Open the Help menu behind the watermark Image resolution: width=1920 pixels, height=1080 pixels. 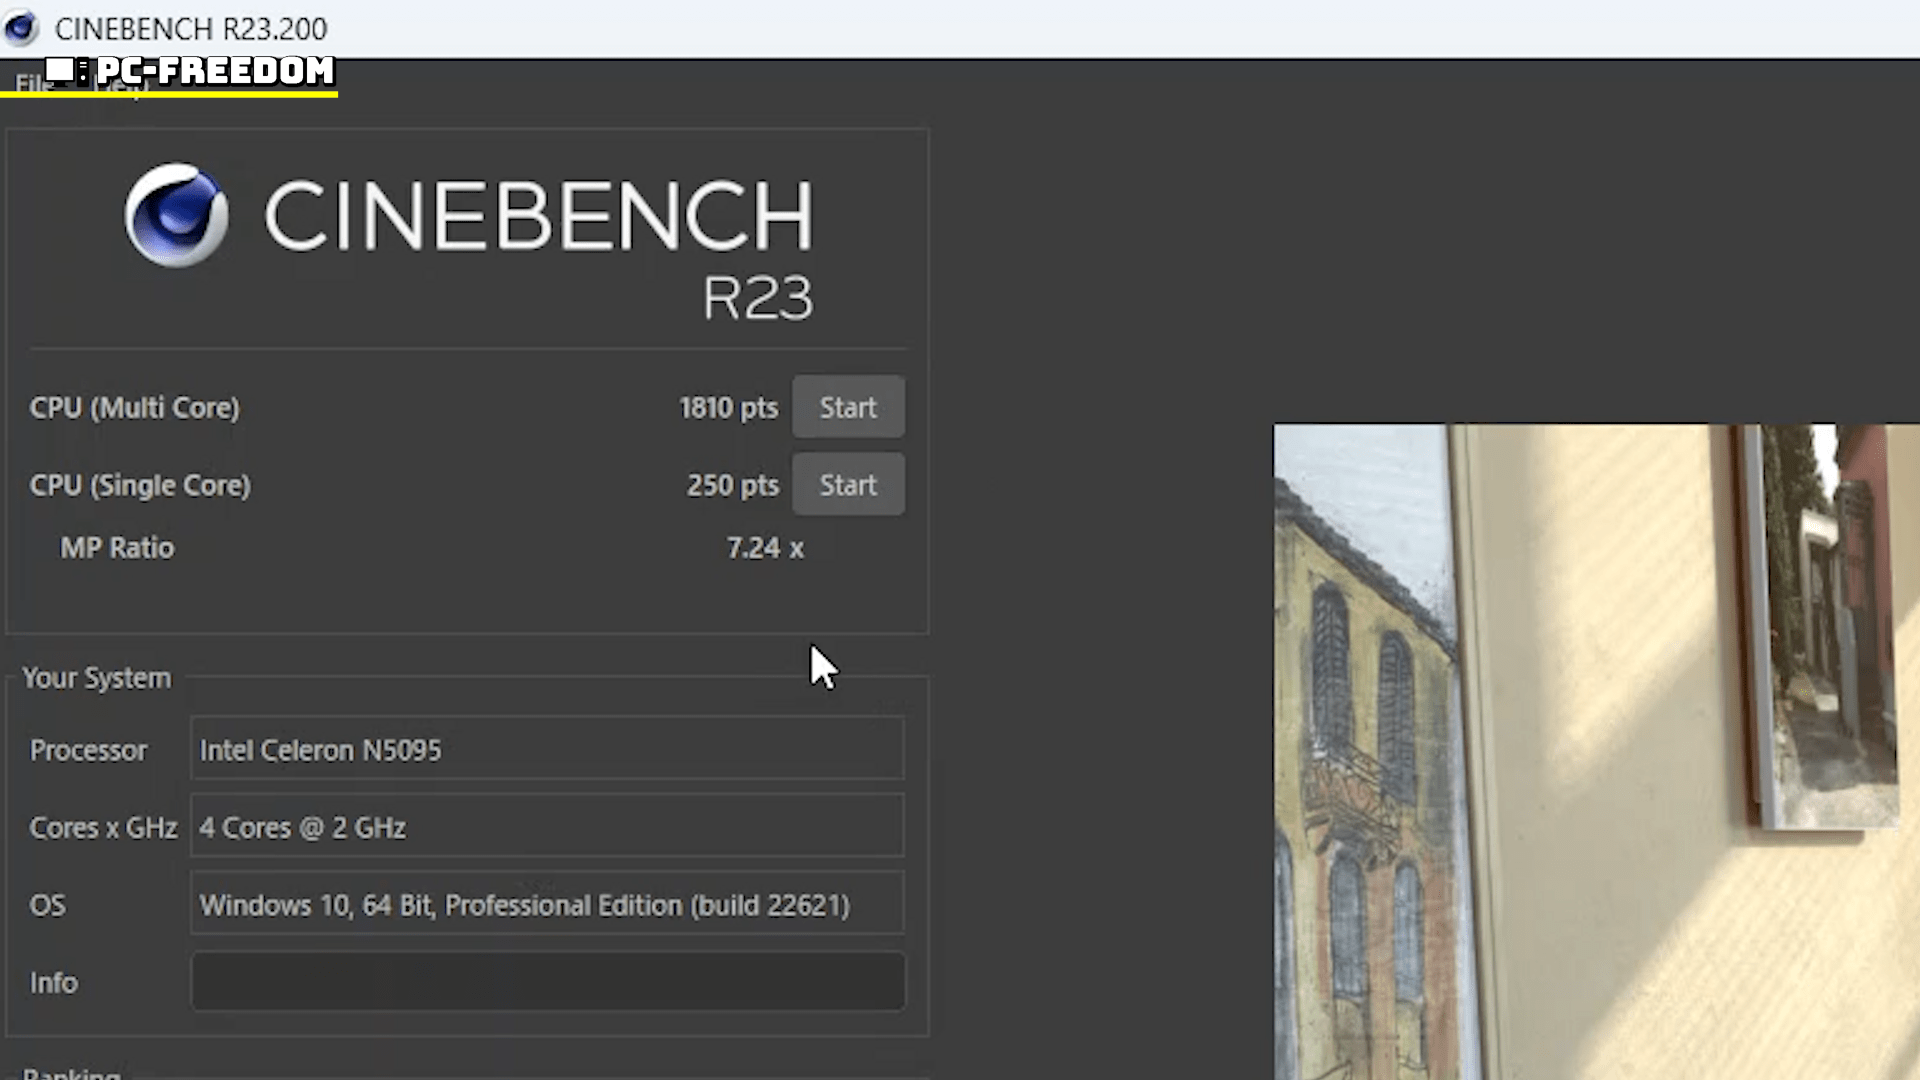coord(122,88)
